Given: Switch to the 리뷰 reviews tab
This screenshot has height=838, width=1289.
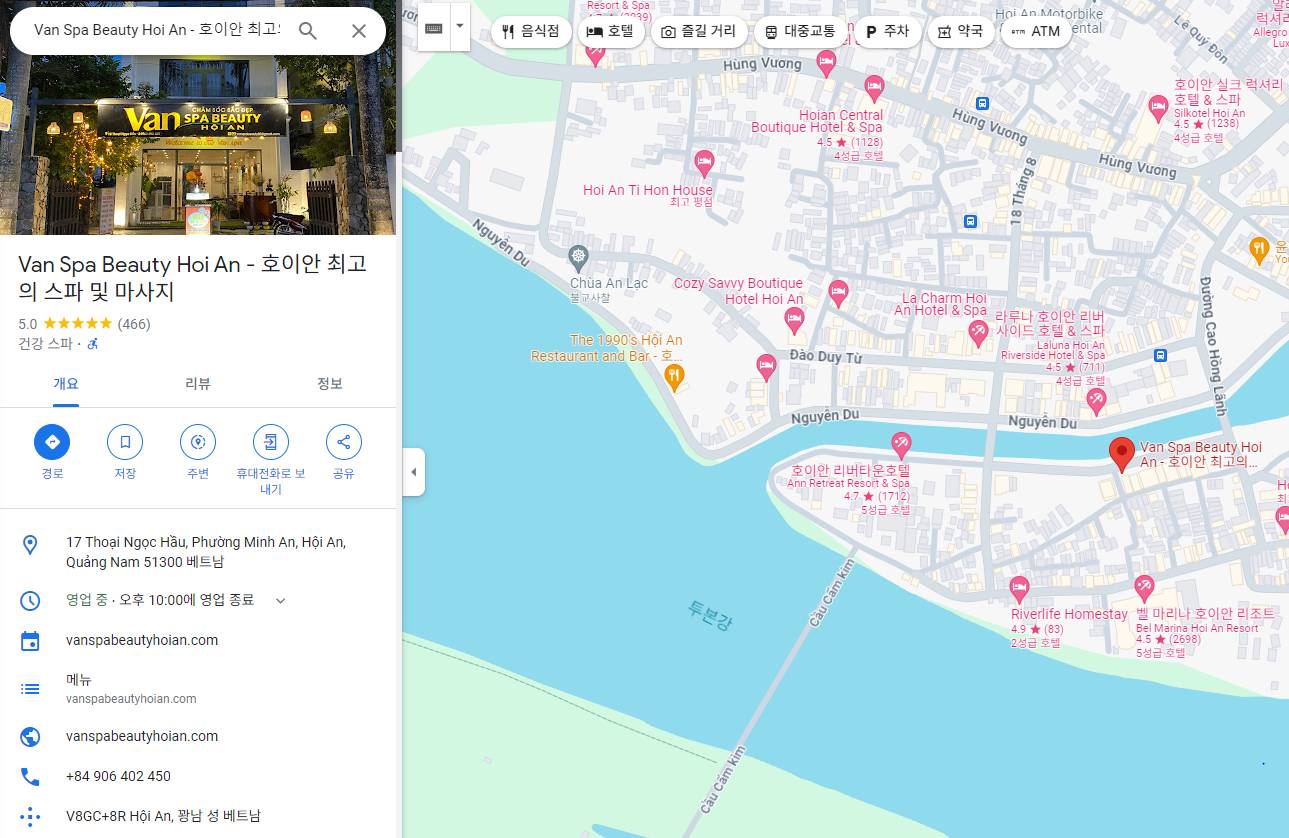Looking at the screenshot, I should (198, 384).
